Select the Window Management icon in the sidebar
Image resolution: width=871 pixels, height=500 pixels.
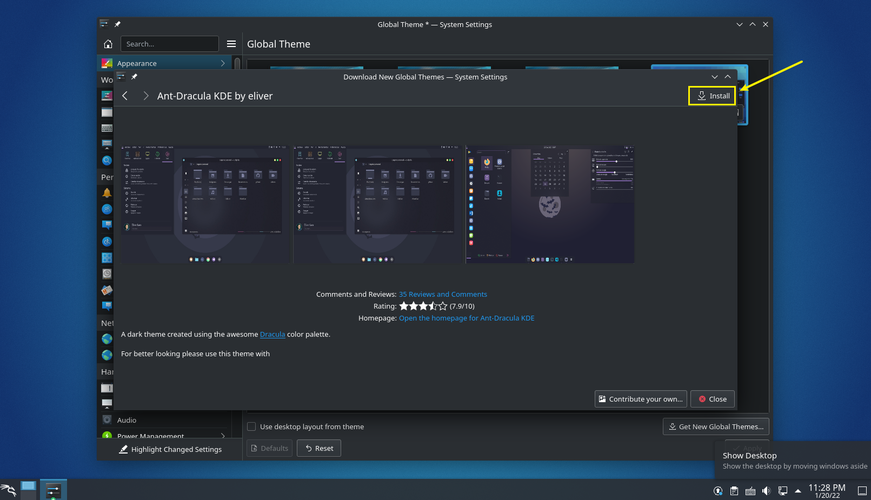pos(107,112)
